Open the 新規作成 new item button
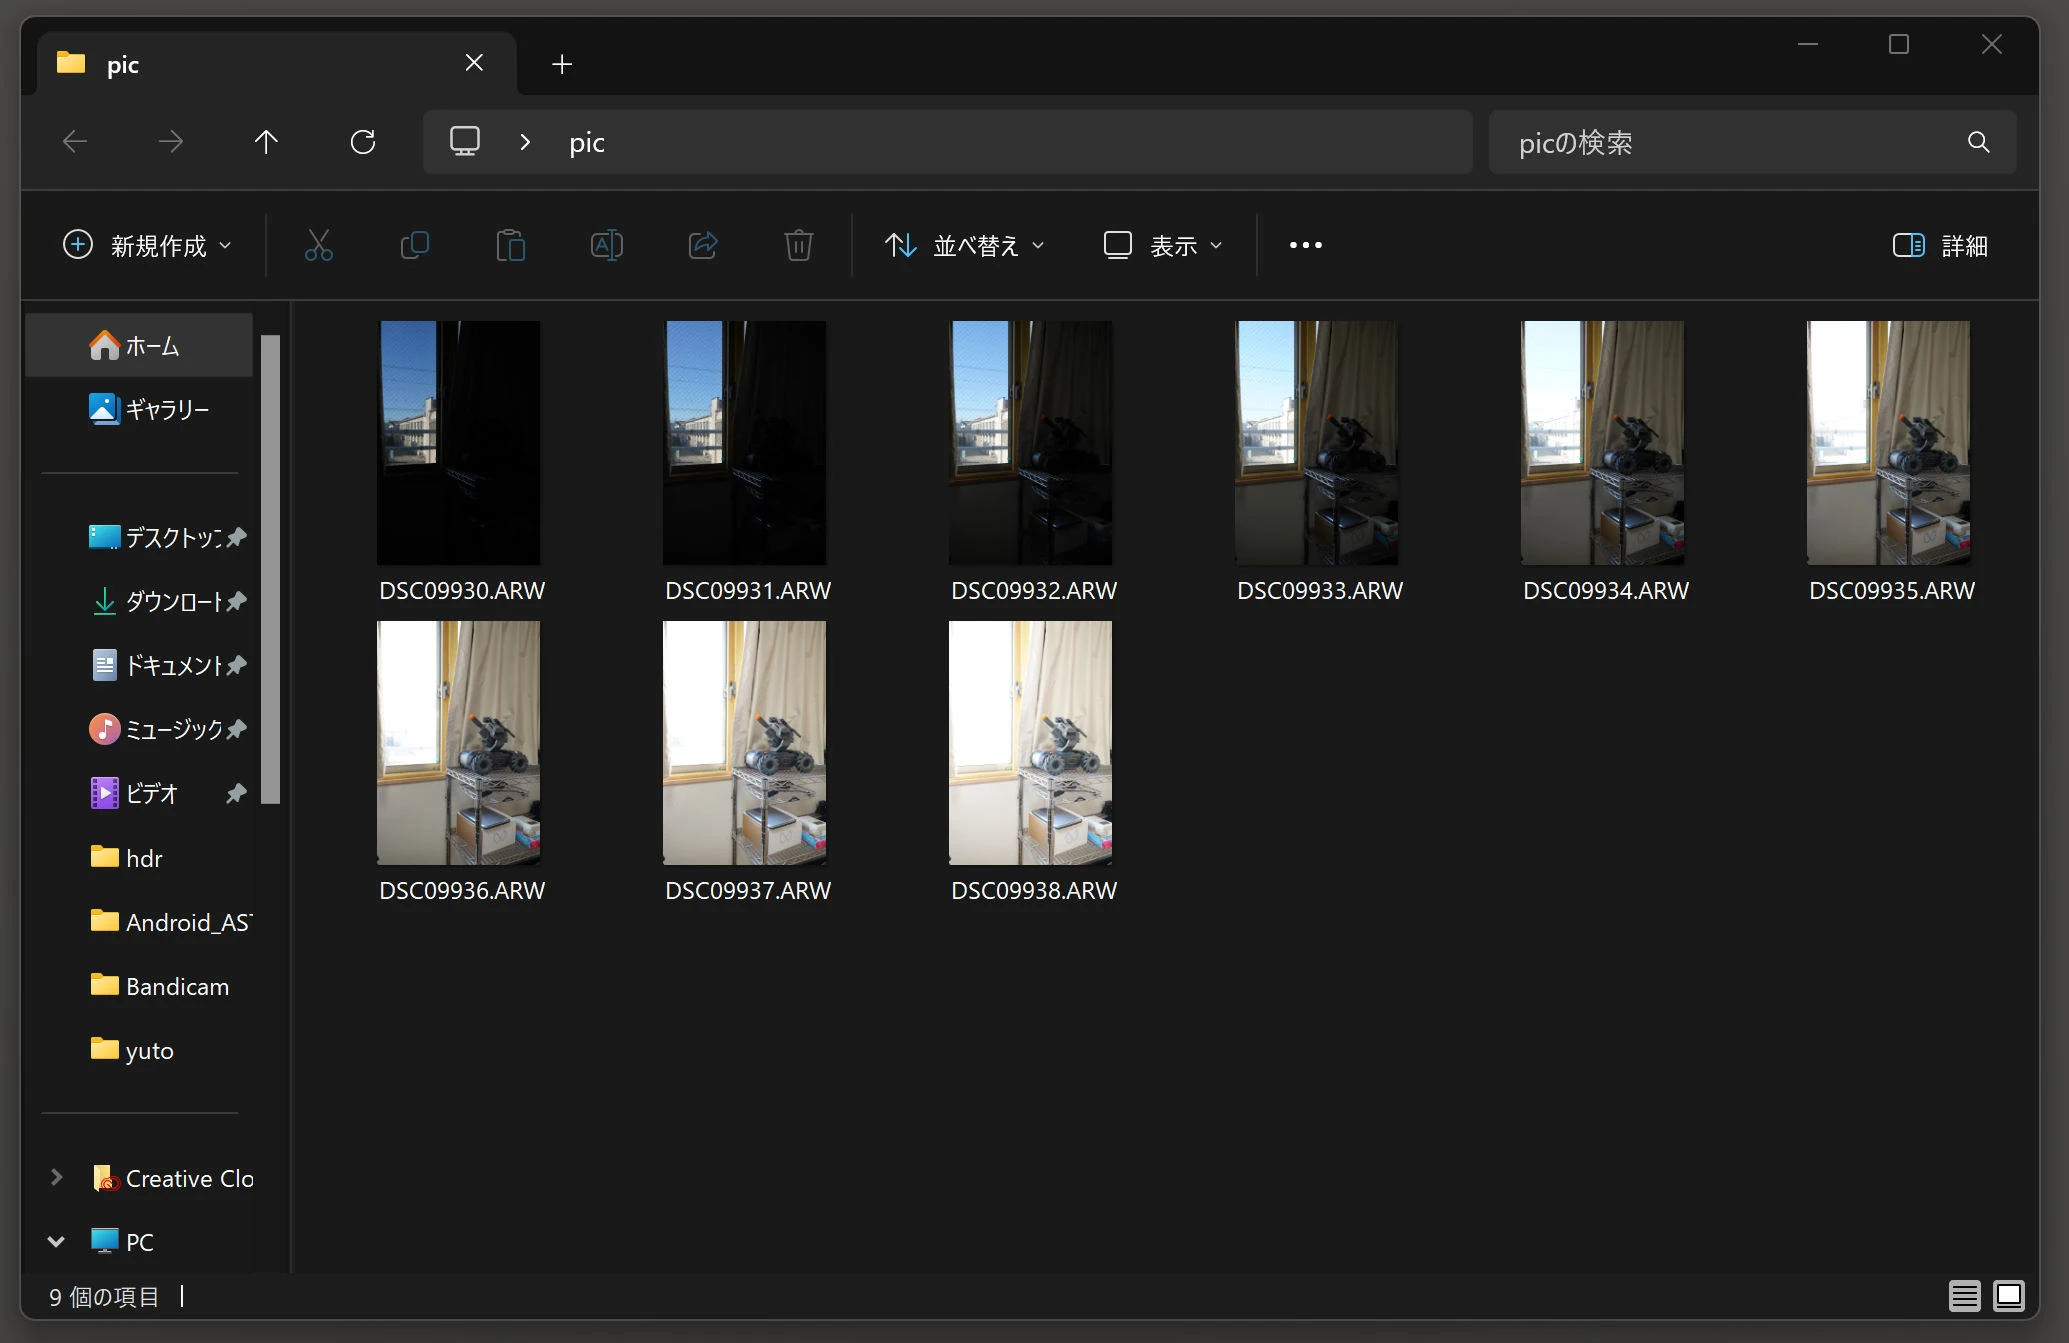The width and height of the screenshot is (2069, 1343). 147,245
